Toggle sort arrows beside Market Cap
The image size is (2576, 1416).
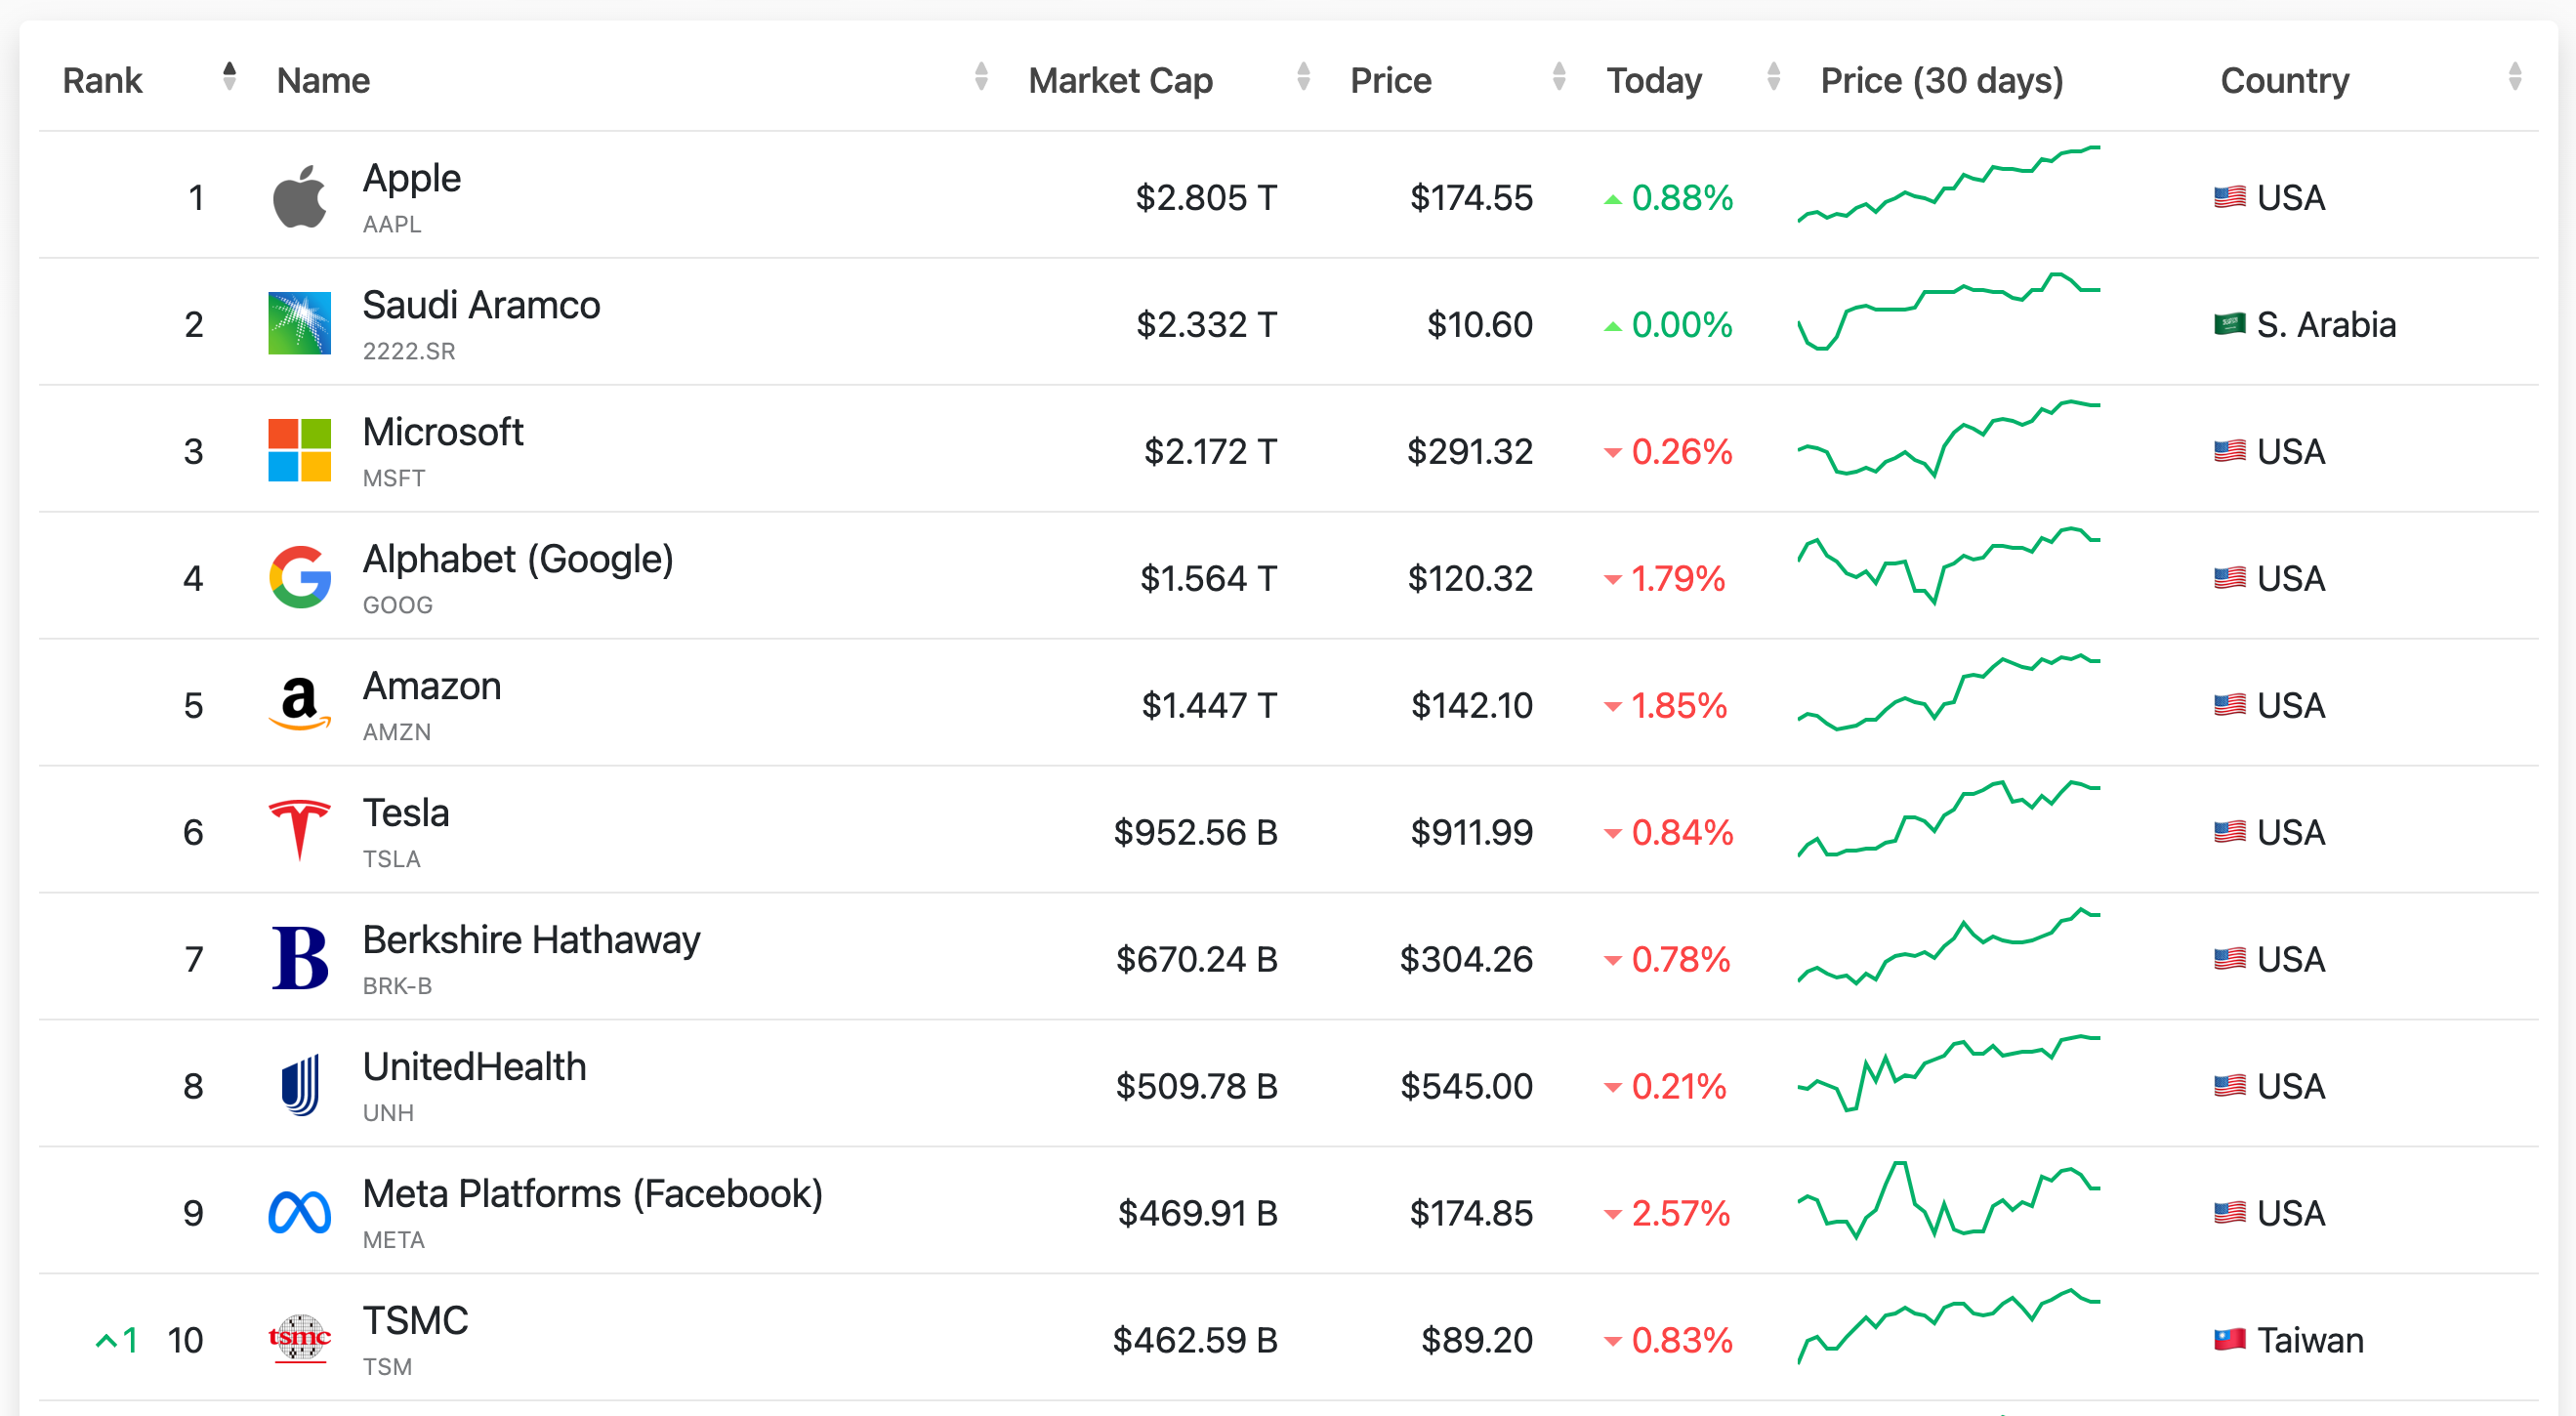pos(1302,77)
